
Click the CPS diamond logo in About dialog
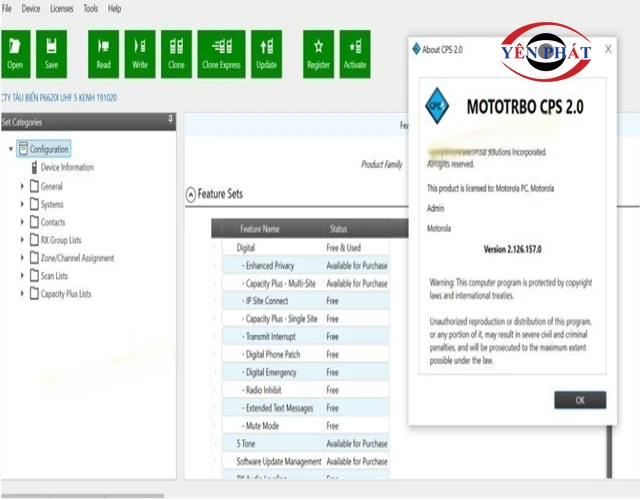(437, 106)
